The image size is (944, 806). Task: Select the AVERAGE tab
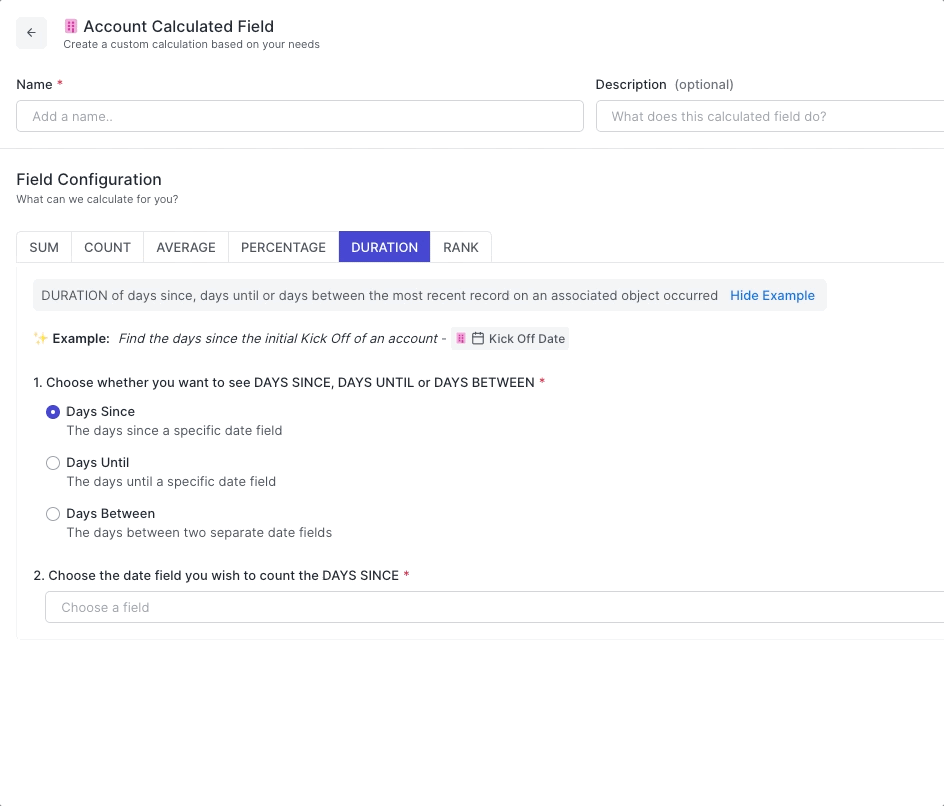tap(186, 247)
